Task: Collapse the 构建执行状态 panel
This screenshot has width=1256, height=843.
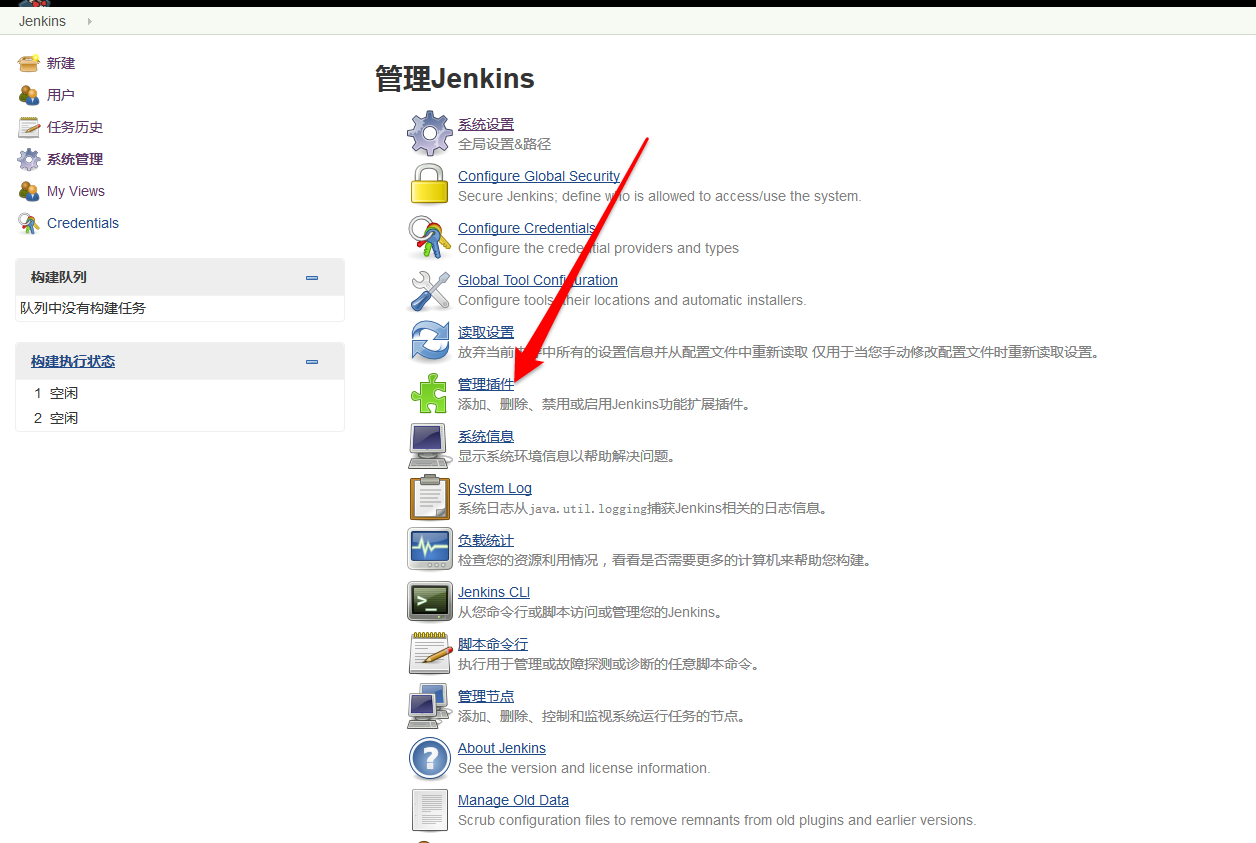Action: (312, 362)
